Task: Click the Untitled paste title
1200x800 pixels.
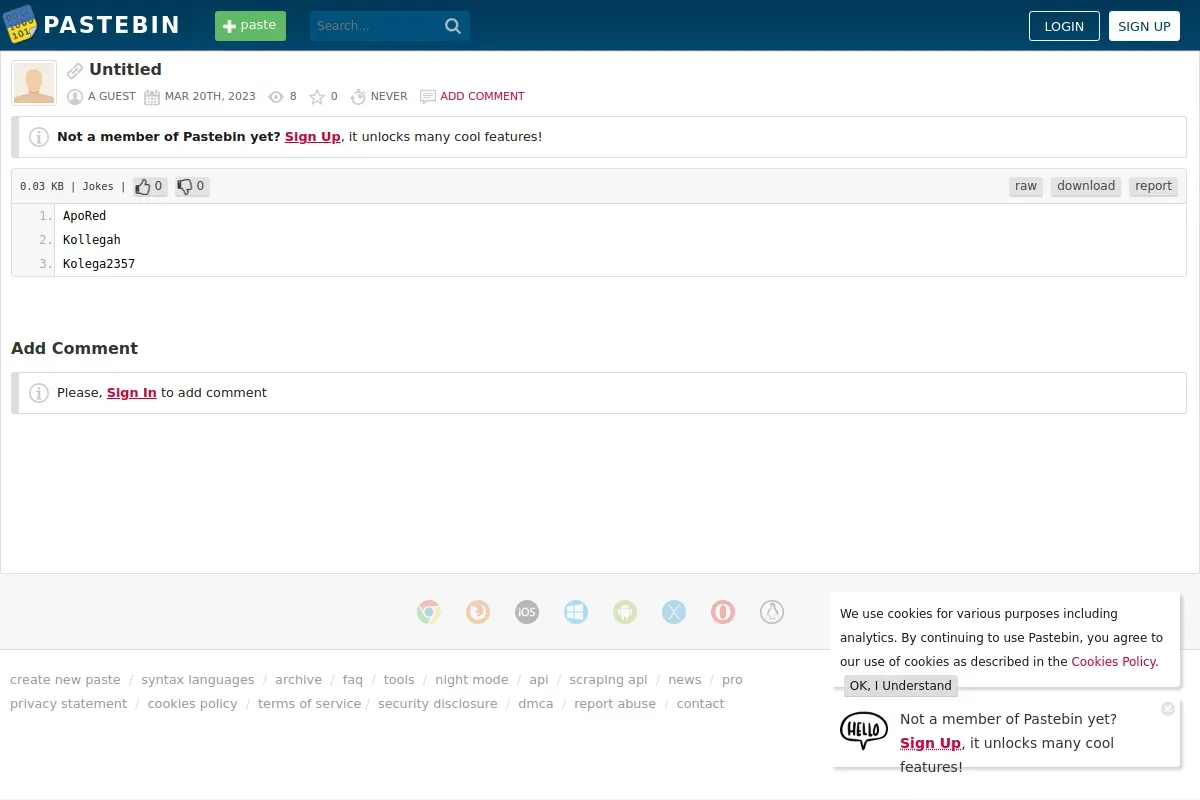Action: (x=125, y=70)
